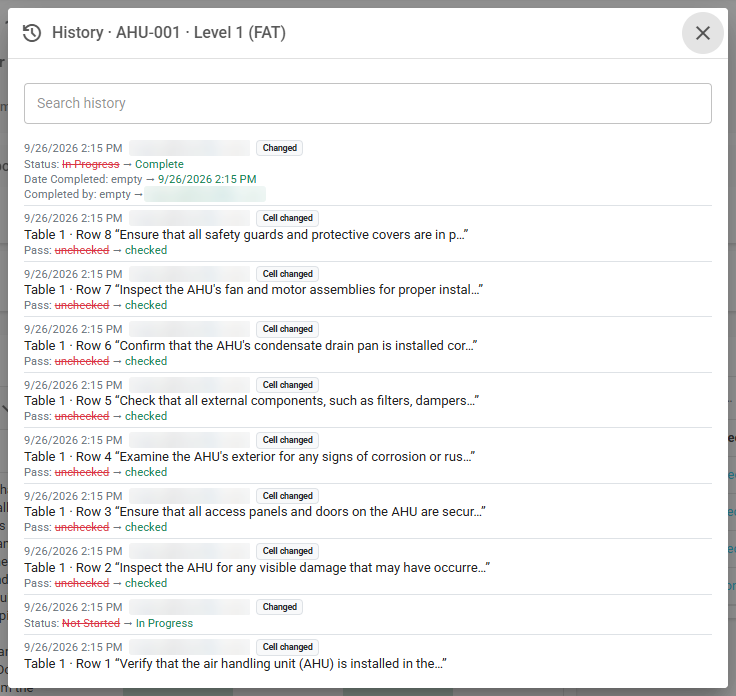Click the Pass unchecked → checked line under Row 3

[x=96, y=527]
